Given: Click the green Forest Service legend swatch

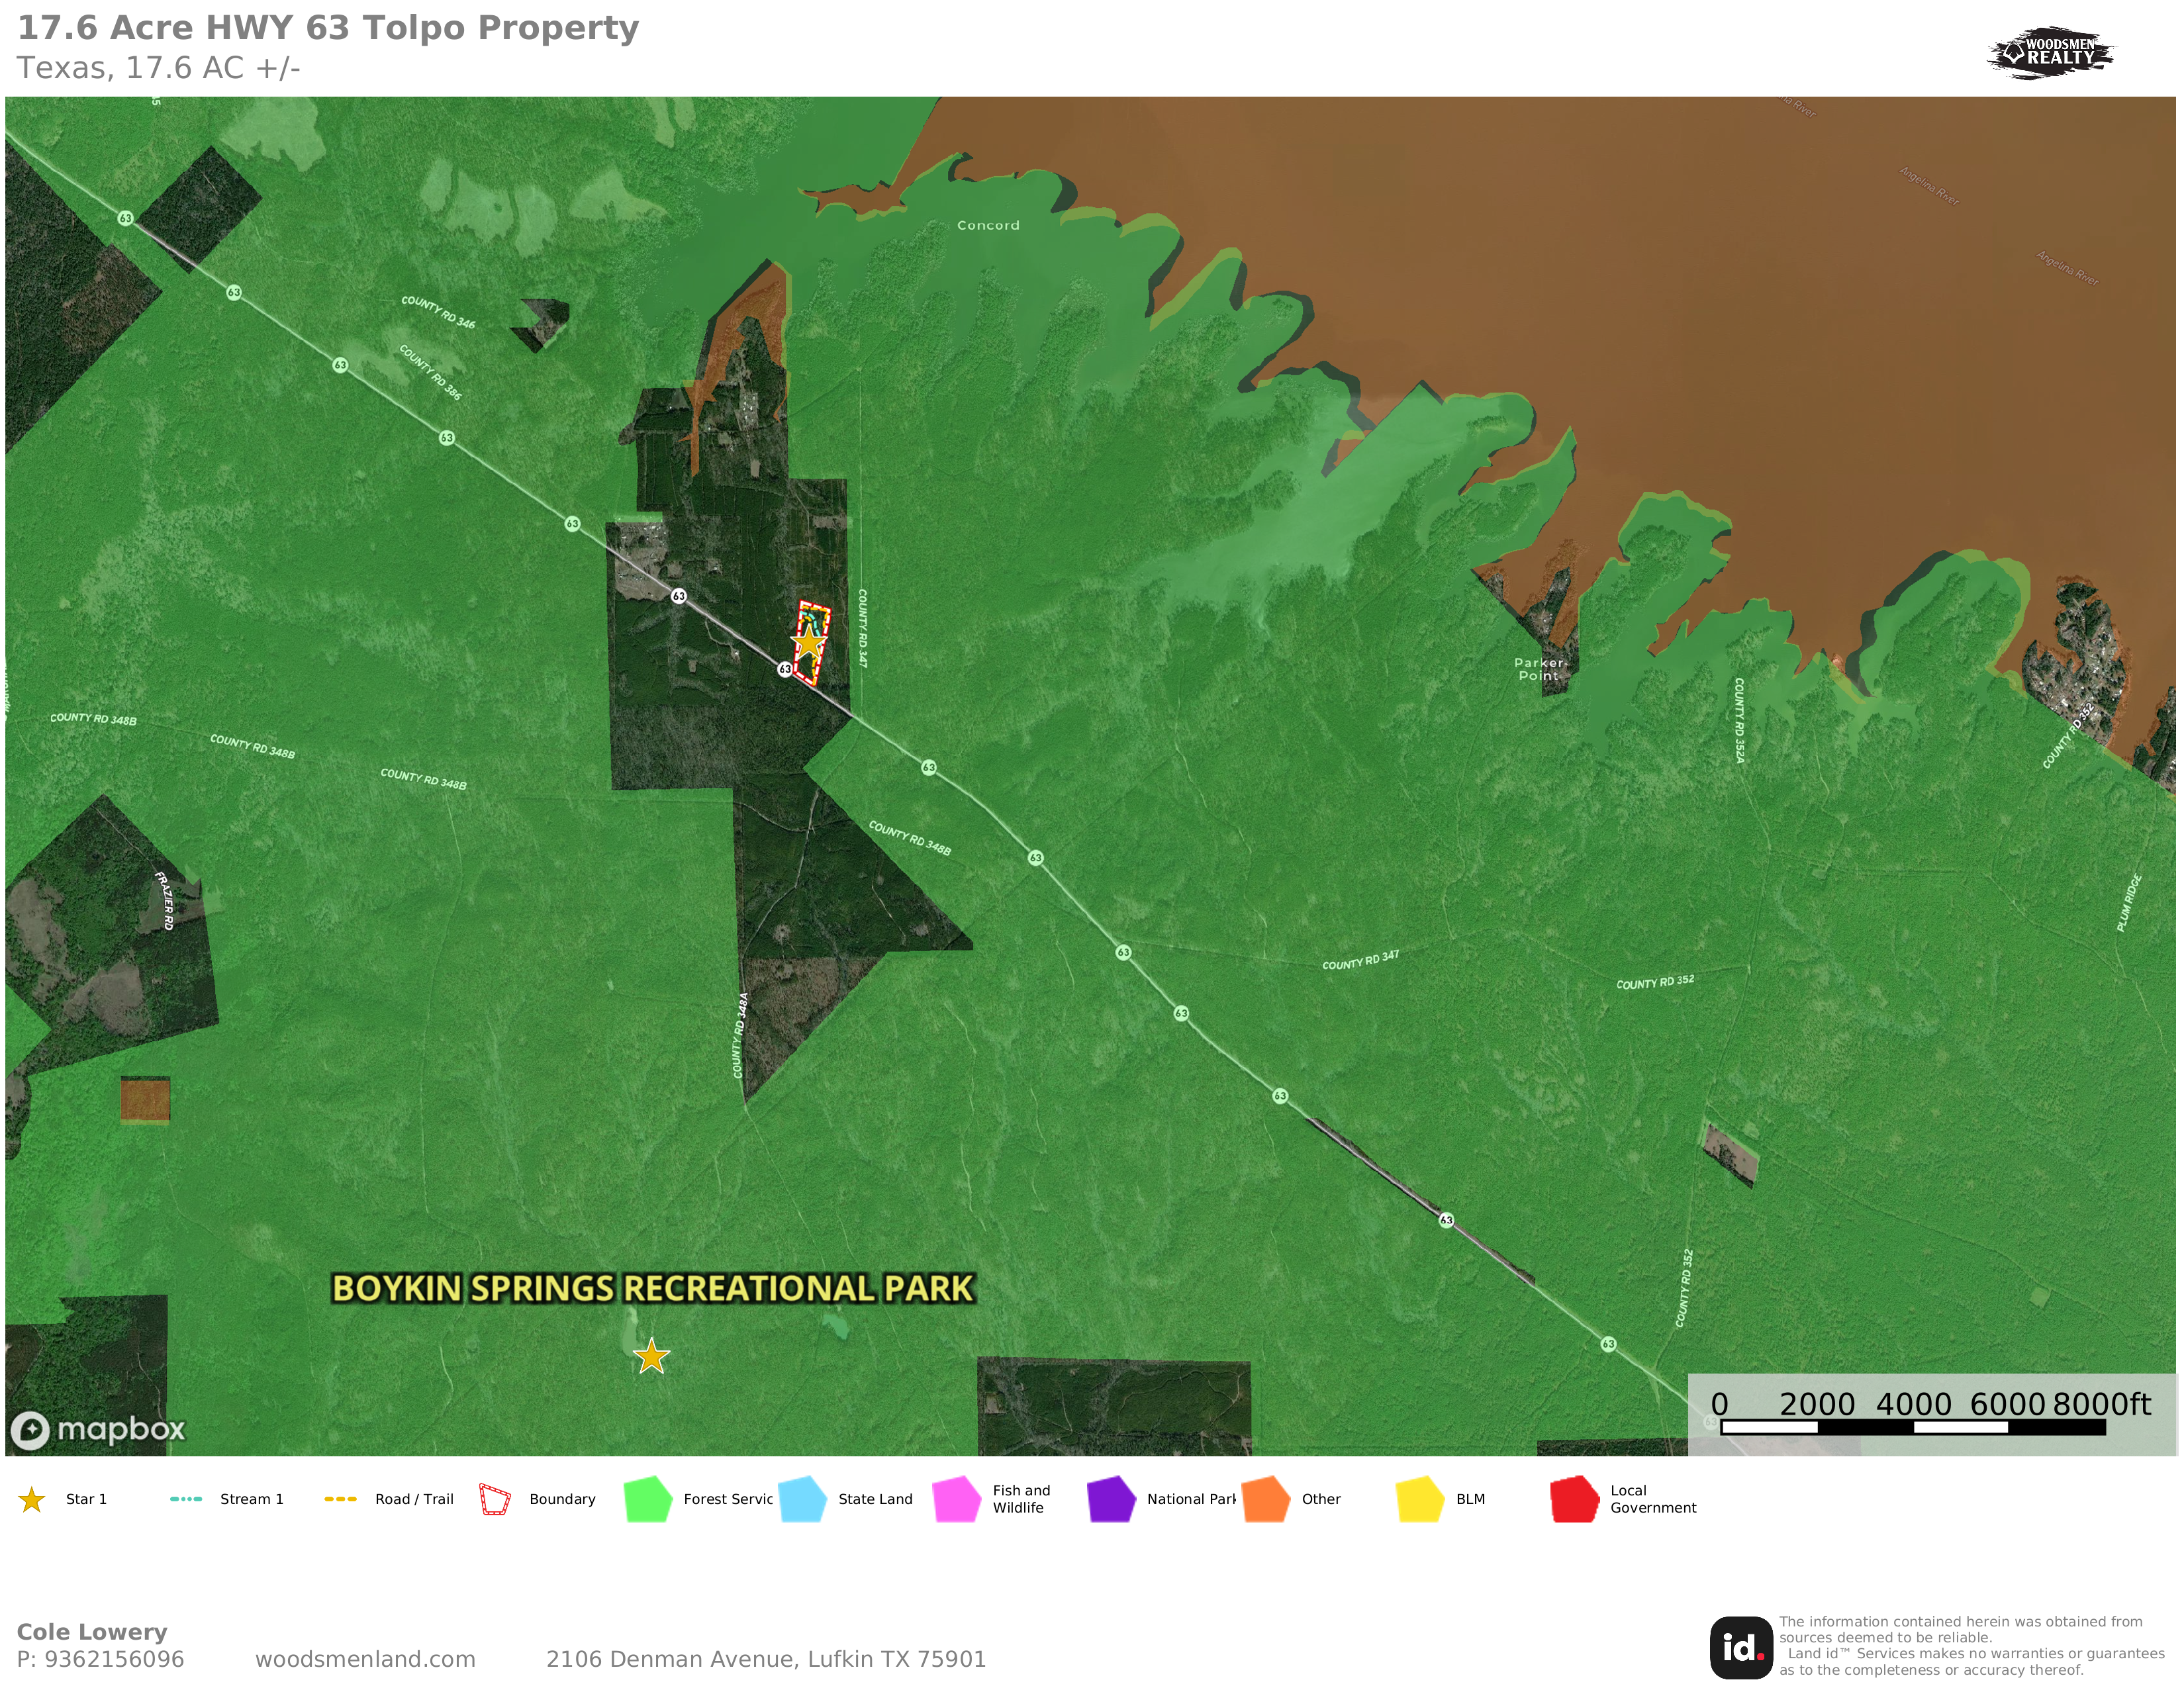Looking at the screenshot, I should point(647,1499).
